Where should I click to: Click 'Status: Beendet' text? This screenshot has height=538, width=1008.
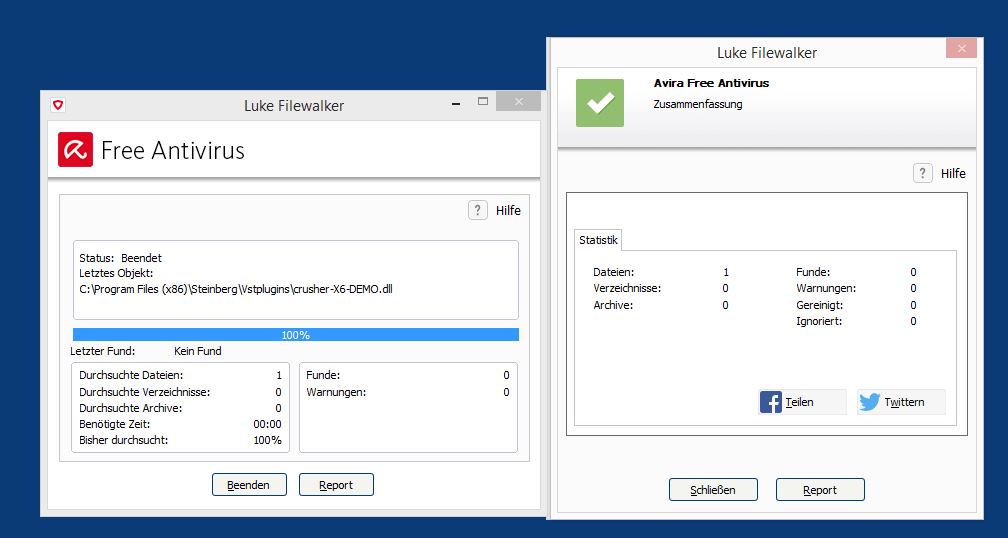[x=120, y=258]
